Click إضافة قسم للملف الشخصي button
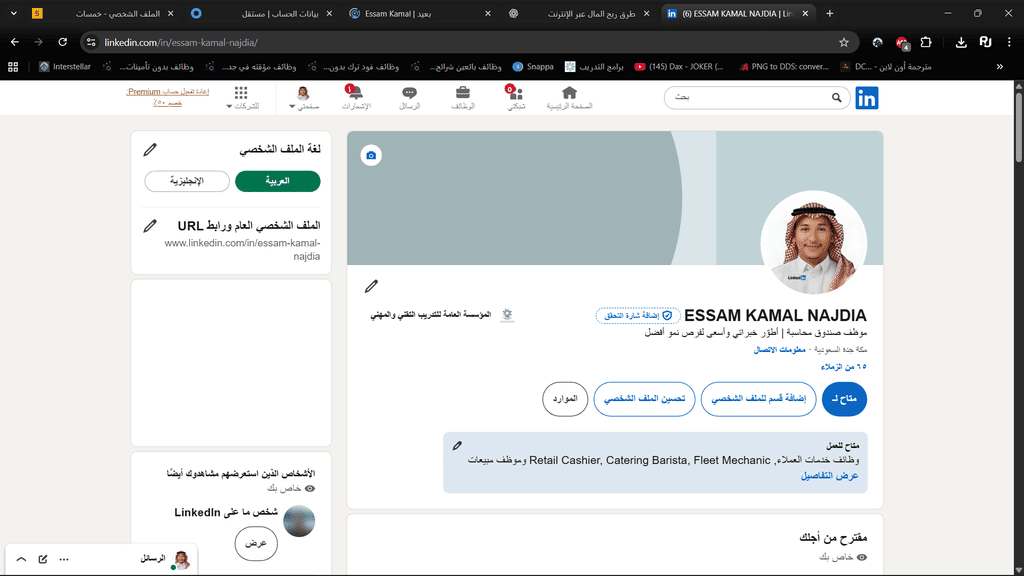The image size is (1024, 576). coord(758,398)
